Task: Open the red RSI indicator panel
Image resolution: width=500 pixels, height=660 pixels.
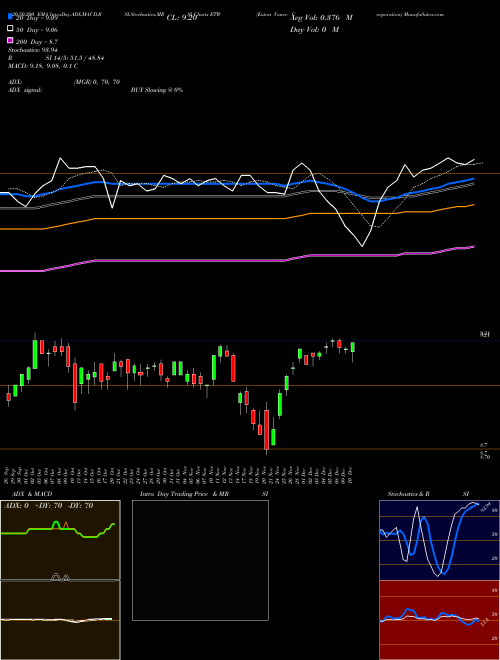Action: tap(439, 620)
